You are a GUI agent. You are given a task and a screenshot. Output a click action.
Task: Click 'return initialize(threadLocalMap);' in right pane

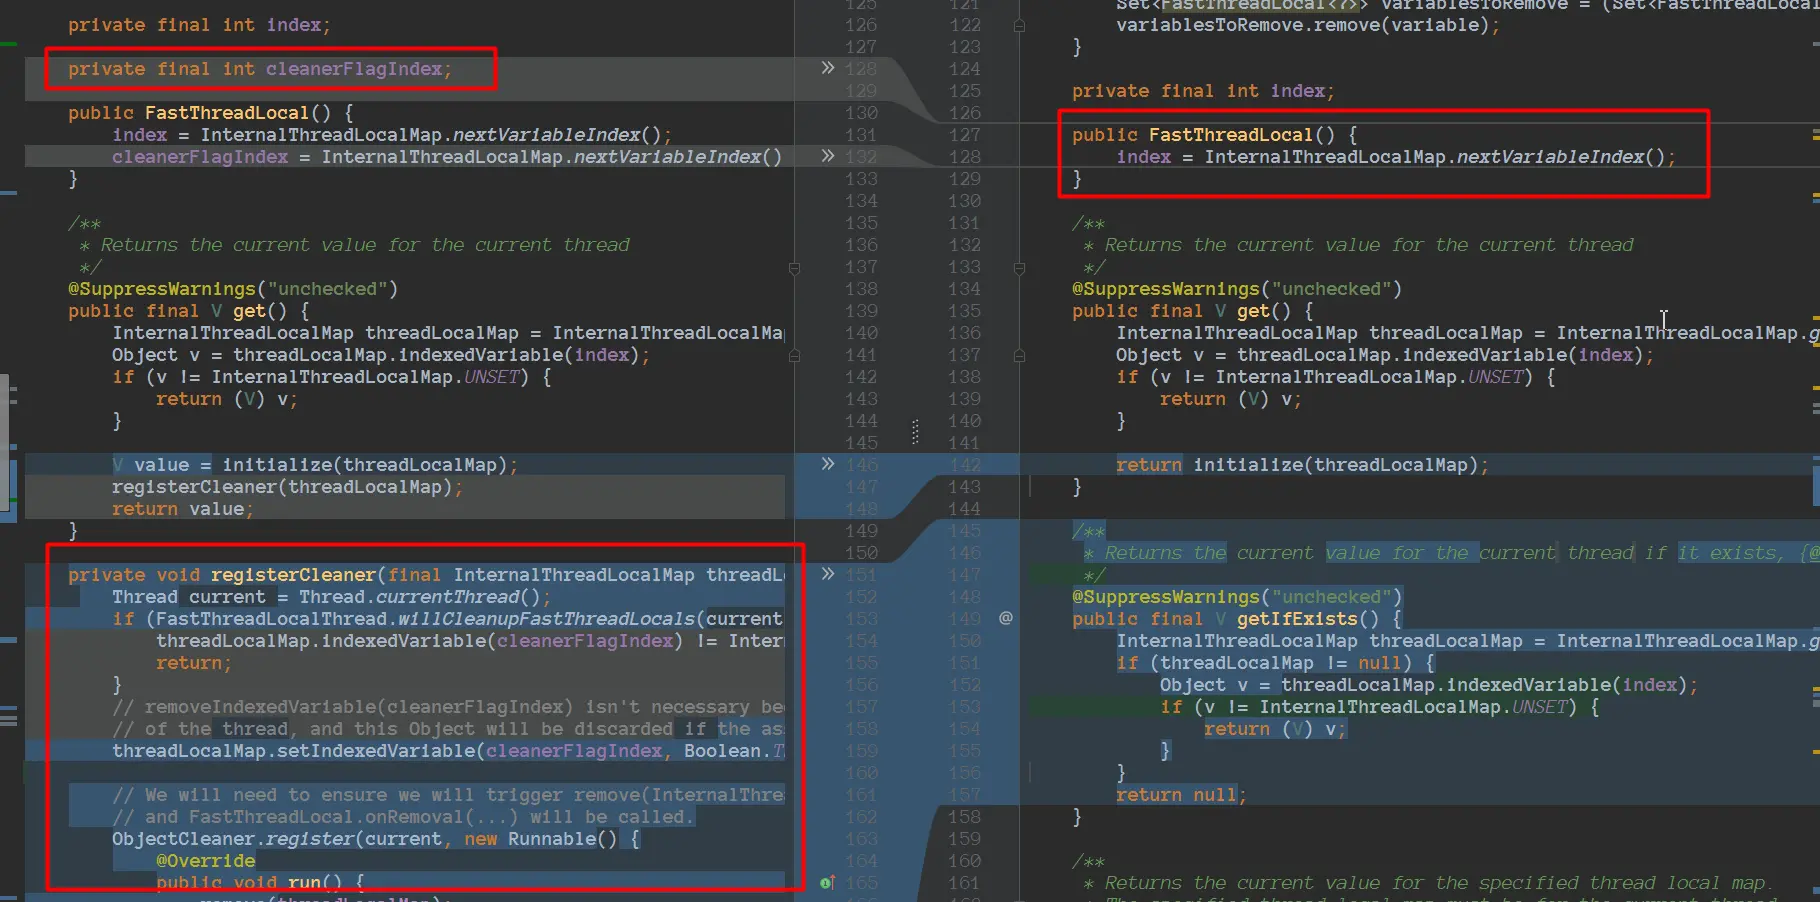coord(1303,465)
